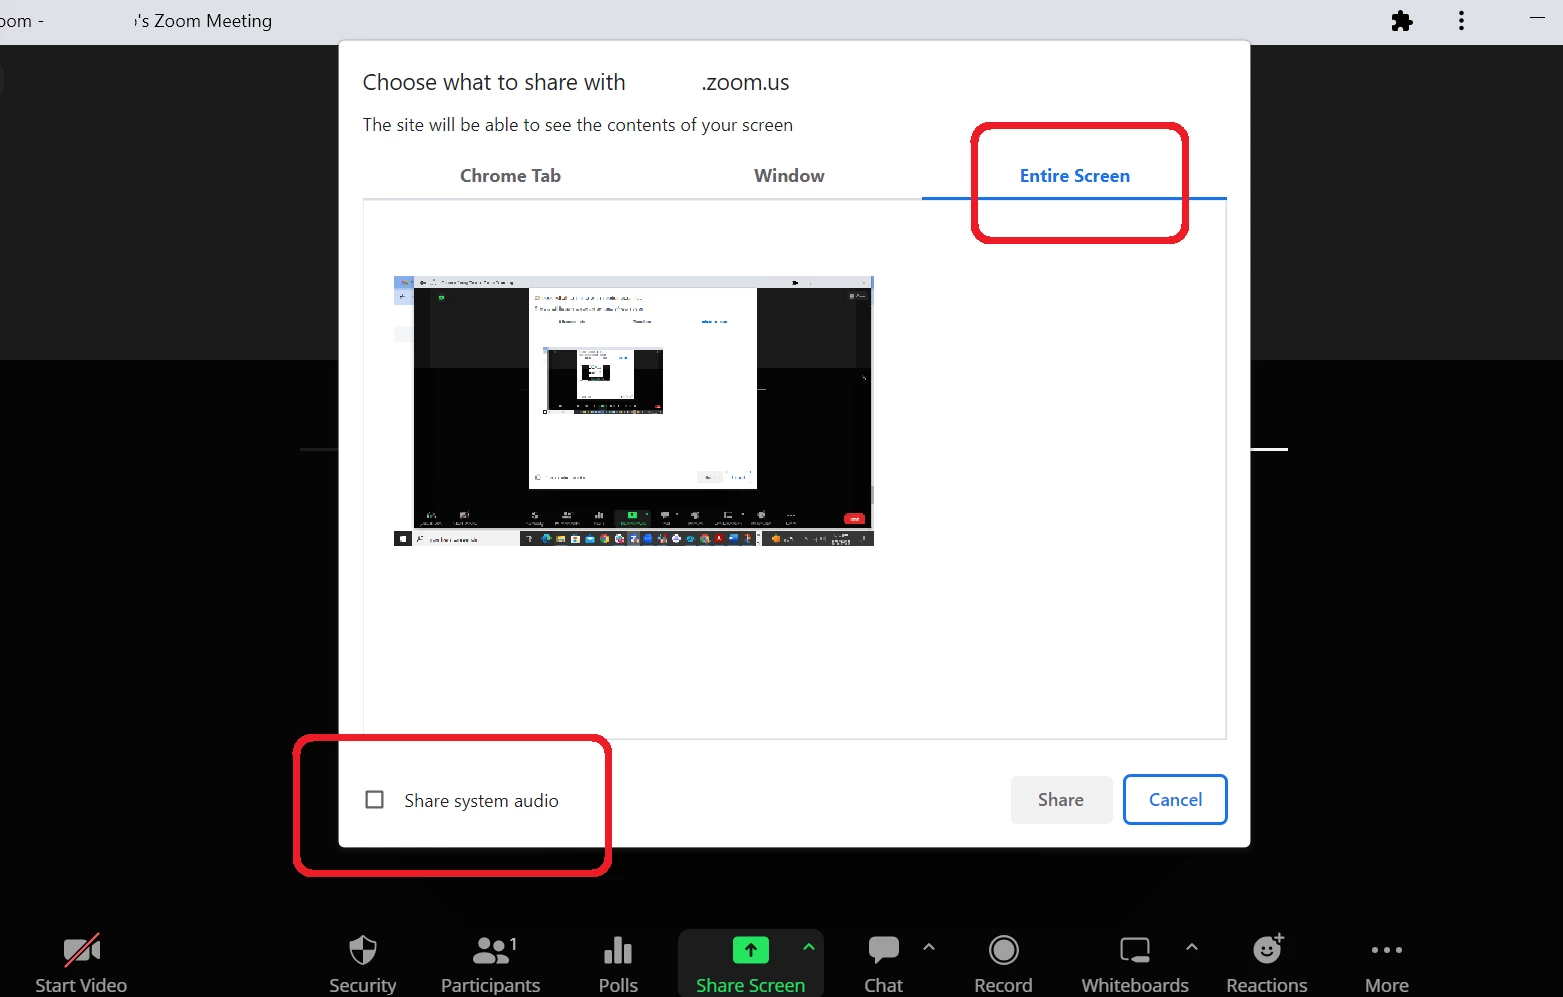Select the entire screen preview thumbnail
Viewport: 1563px width, 997px height.
tap(634, 411)
